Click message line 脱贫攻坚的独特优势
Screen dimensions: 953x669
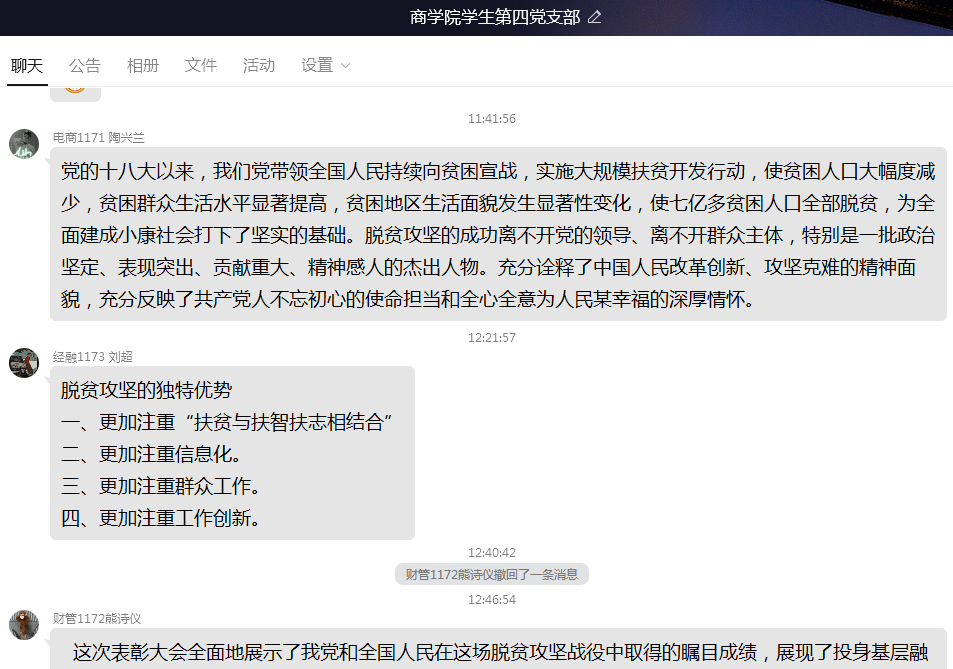146,390
